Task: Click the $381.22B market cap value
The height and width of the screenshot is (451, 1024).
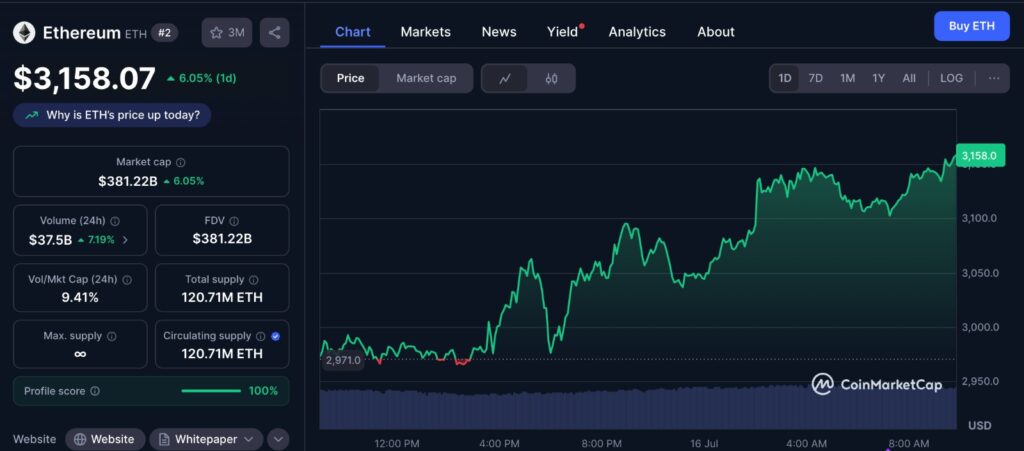Action: click(x=128, y=181)
